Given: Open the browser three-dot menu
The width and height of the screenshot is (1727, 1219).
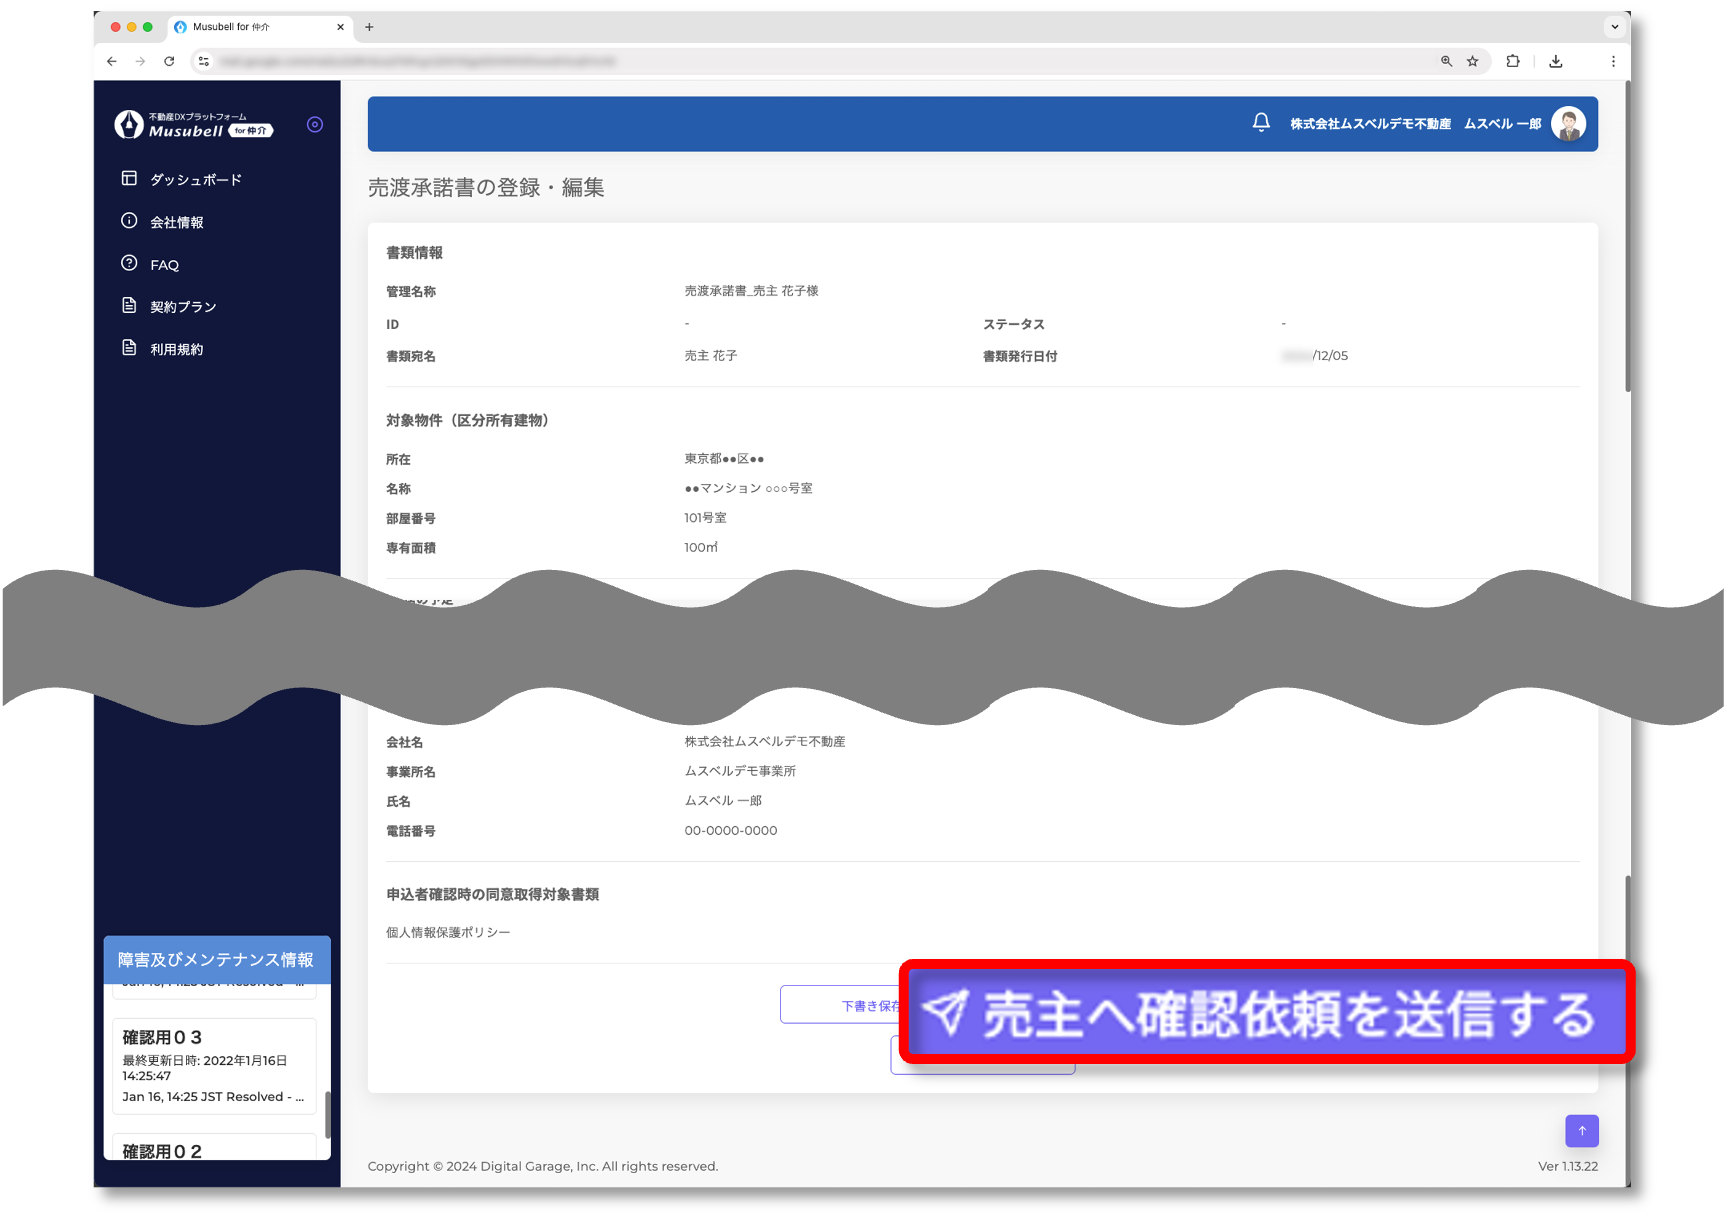Looking at the screenshot, I should point(1613,61).
